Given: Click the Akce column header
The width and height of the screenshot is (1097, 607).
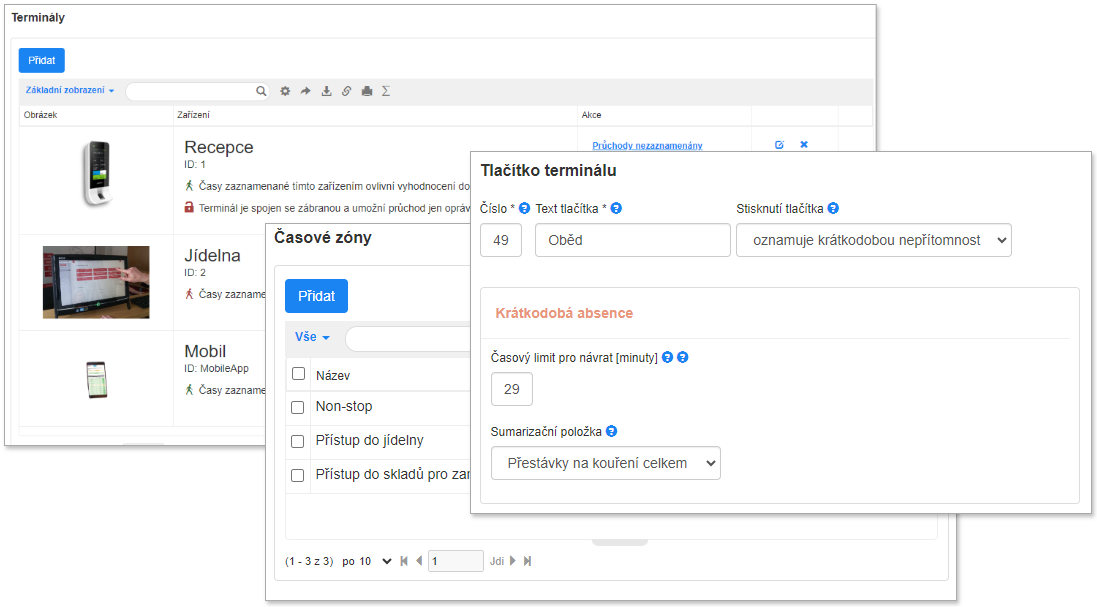Looking at the screenshot, I should [x=591, y=115].
